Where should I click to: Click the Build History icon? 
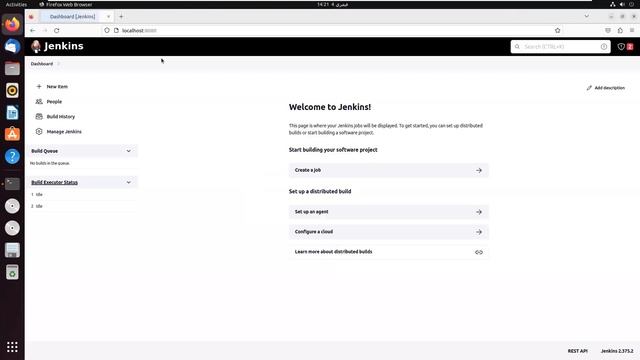click(39, 117)
